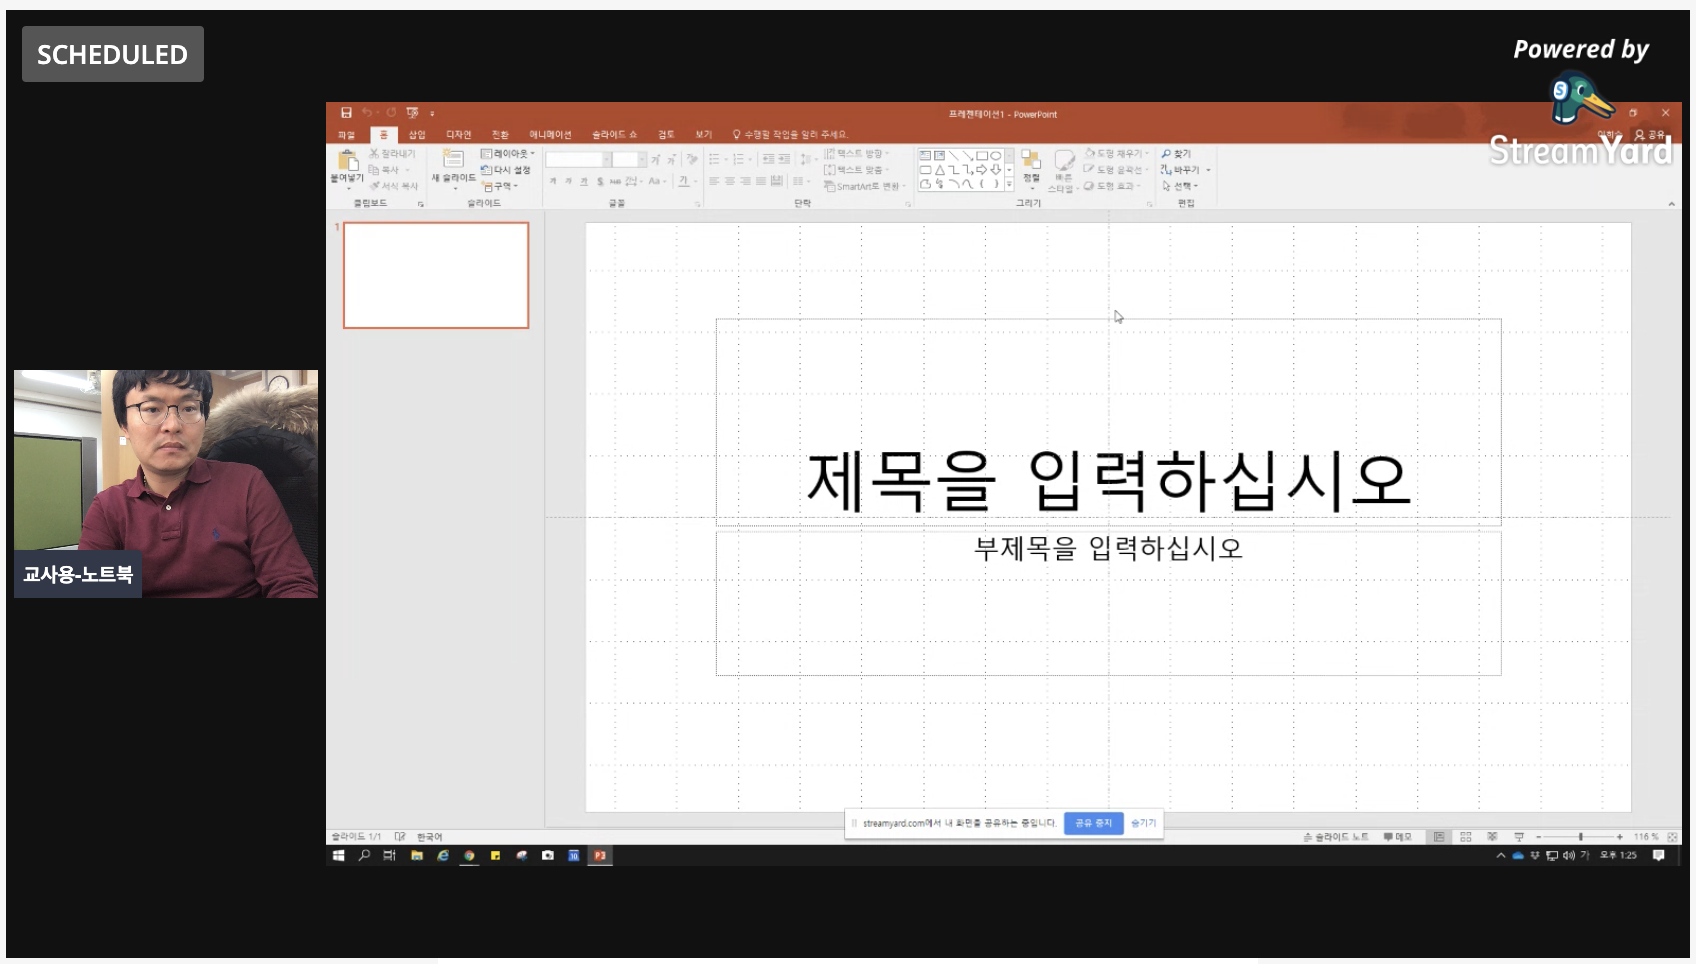Open 도형 윤곽선 (Shape Outline) color menu
Screen dimensions: 1696x964
(x=1116, y=170)
